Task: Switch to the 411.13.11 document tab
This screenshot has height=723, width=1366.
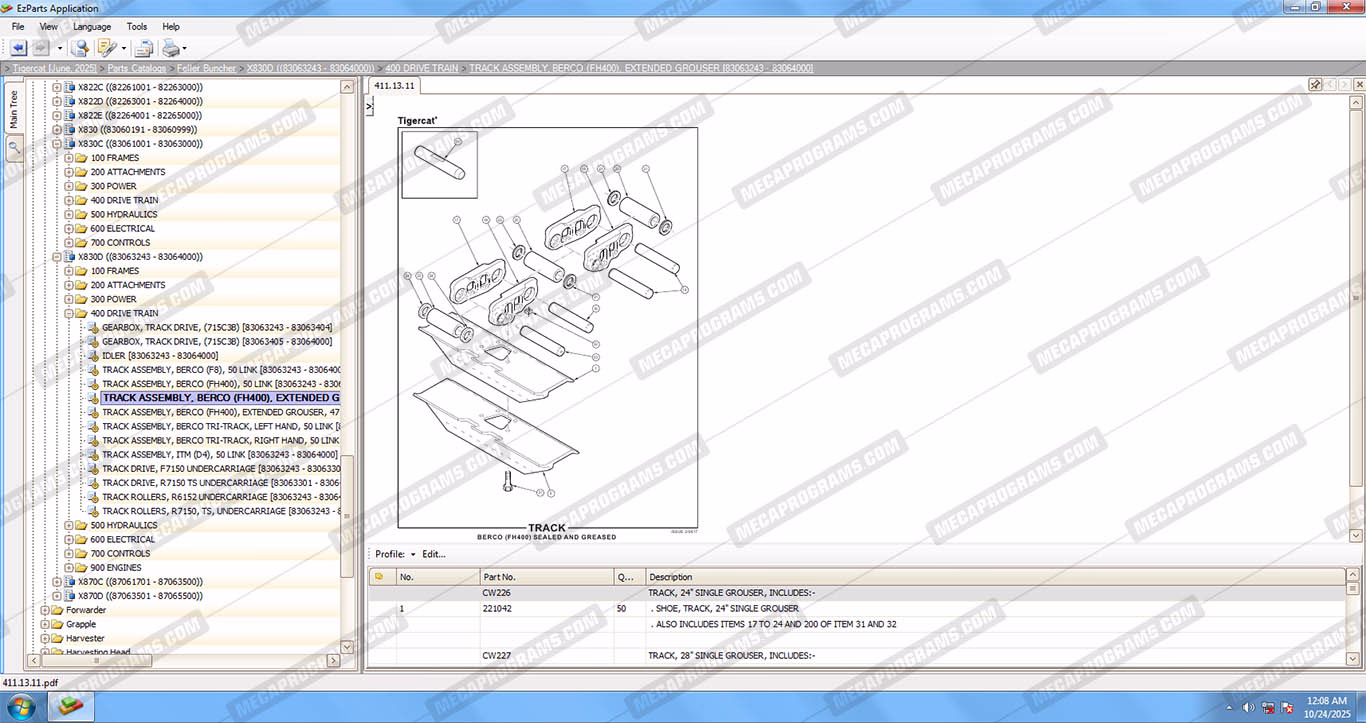Action: [x=395, y=86]
